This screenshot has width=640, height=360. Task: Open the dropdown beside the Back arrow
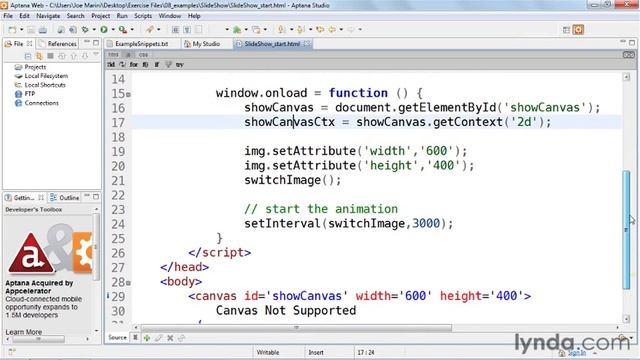pyautogui.click(x=341, y=29)
